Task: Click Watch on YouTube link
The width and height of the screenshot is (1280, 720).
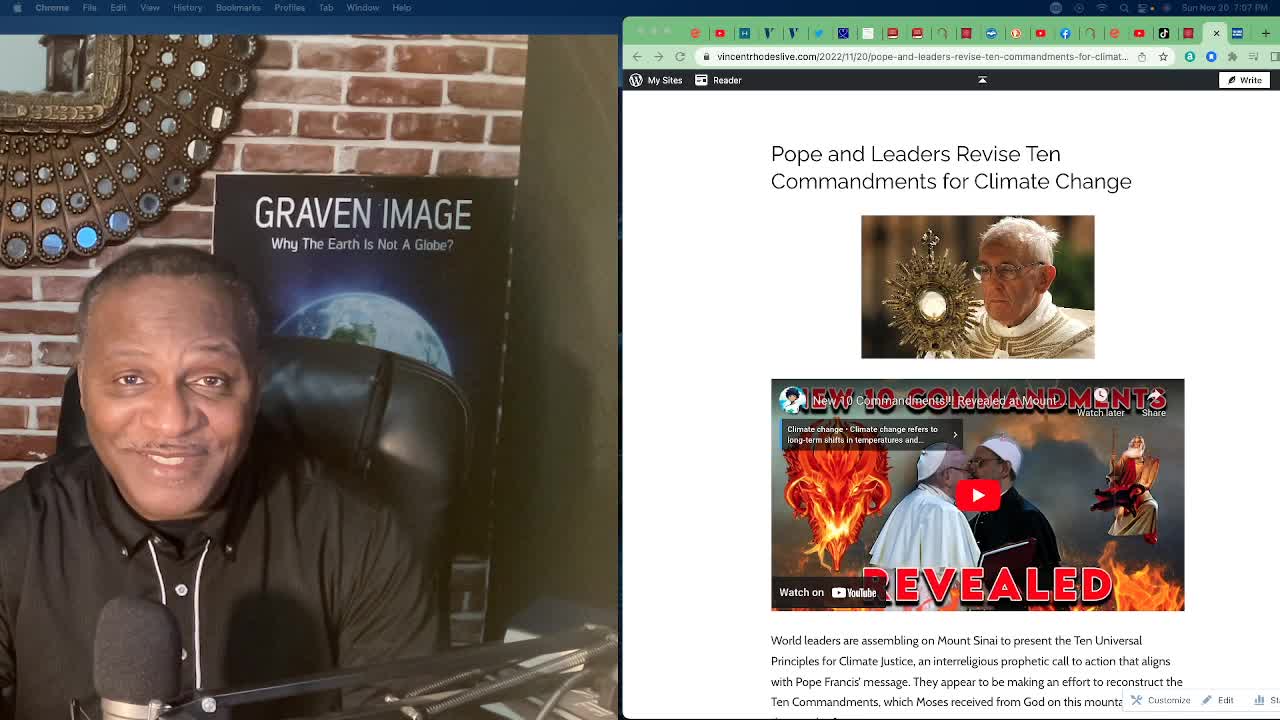Action: (x=828, y=592)
